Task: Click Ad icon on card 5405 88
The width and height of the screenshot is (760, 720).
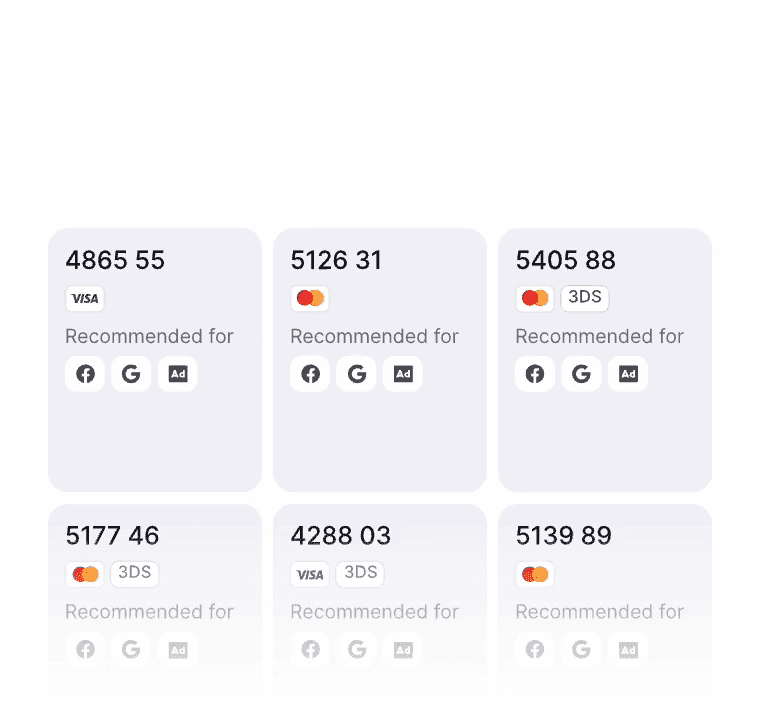Action: [x=627, y=374]
